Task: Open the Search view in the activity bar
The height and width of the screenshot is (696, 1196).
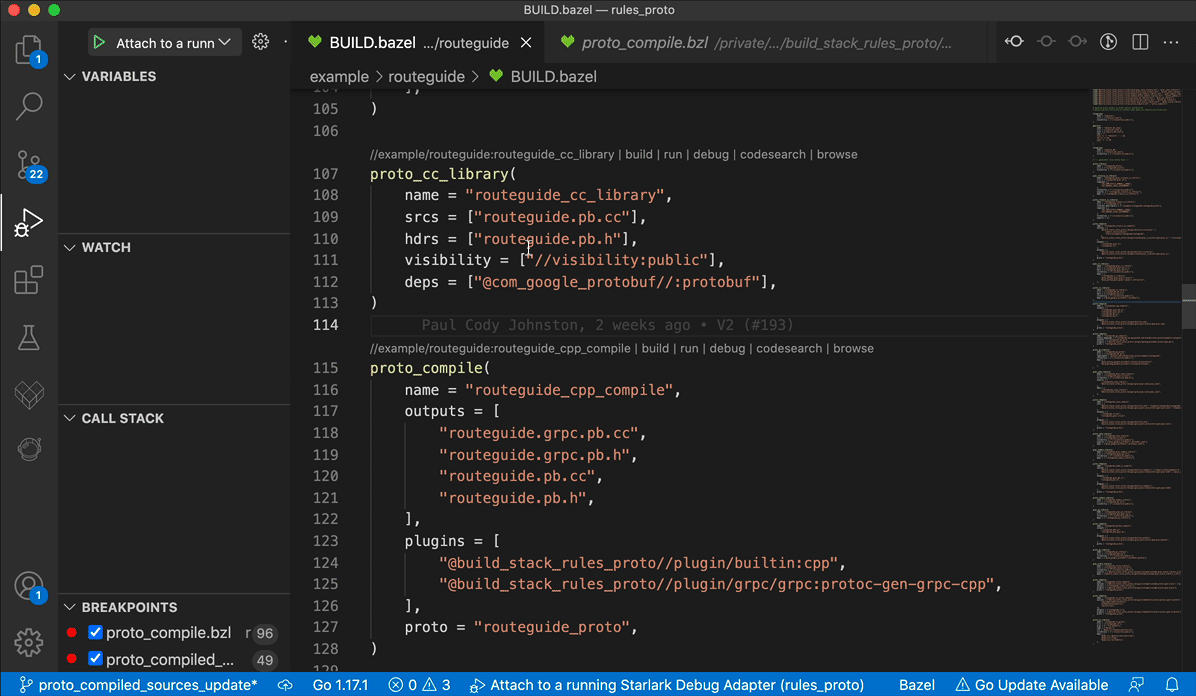Action: coord(29,106)
